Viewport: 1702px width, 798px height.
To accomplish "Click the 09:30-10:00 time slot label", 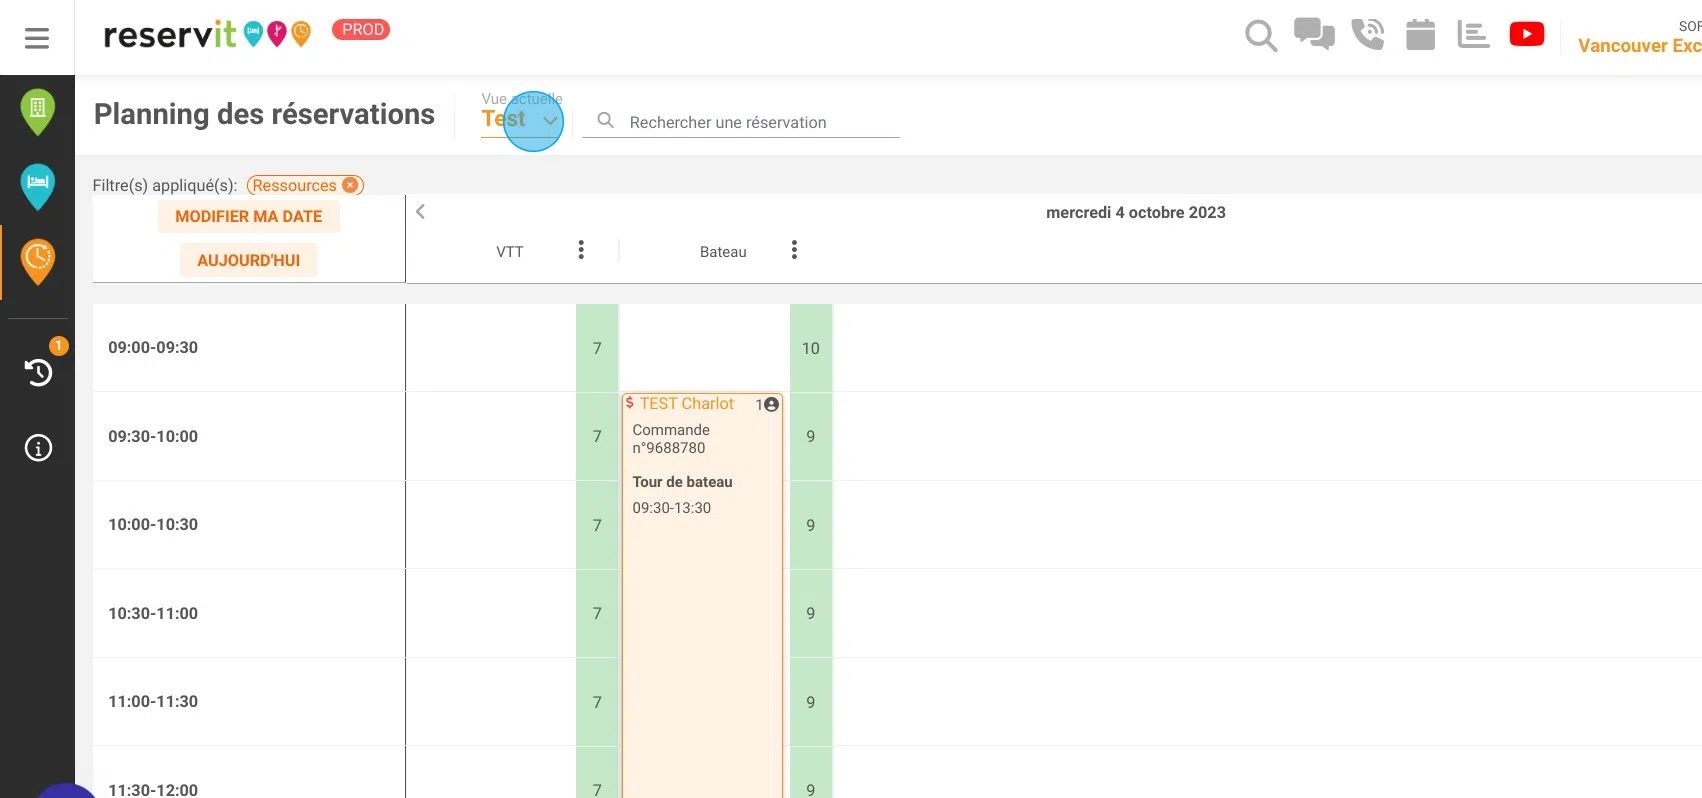I will [x=153, y=436].
